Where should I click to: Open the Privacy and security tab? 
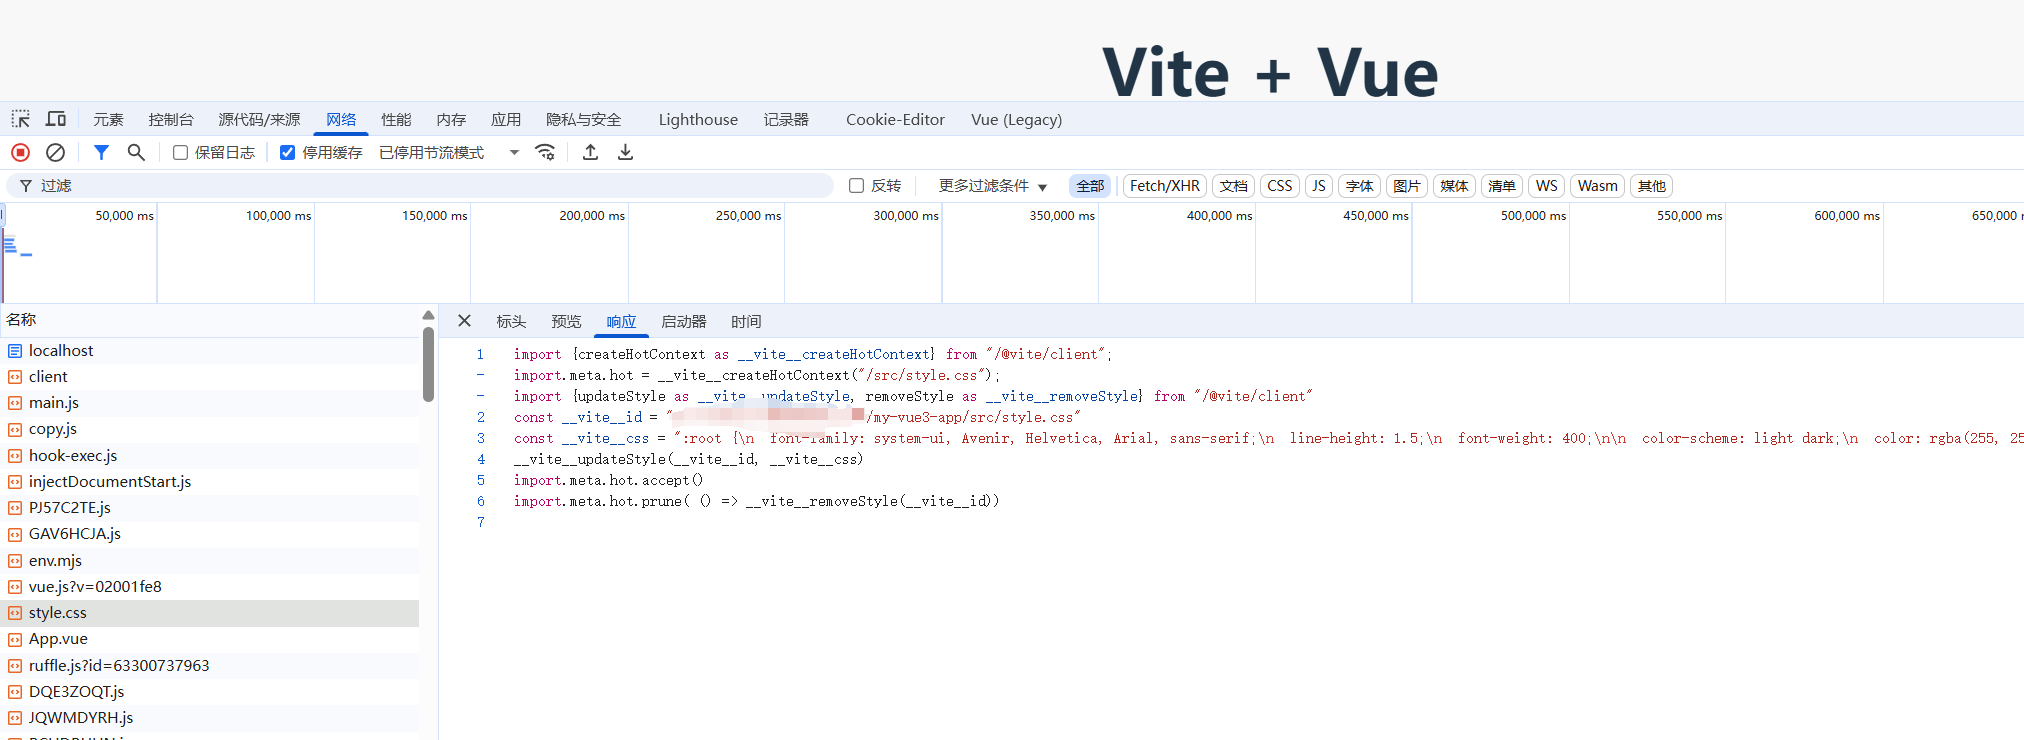pos(584,120)
